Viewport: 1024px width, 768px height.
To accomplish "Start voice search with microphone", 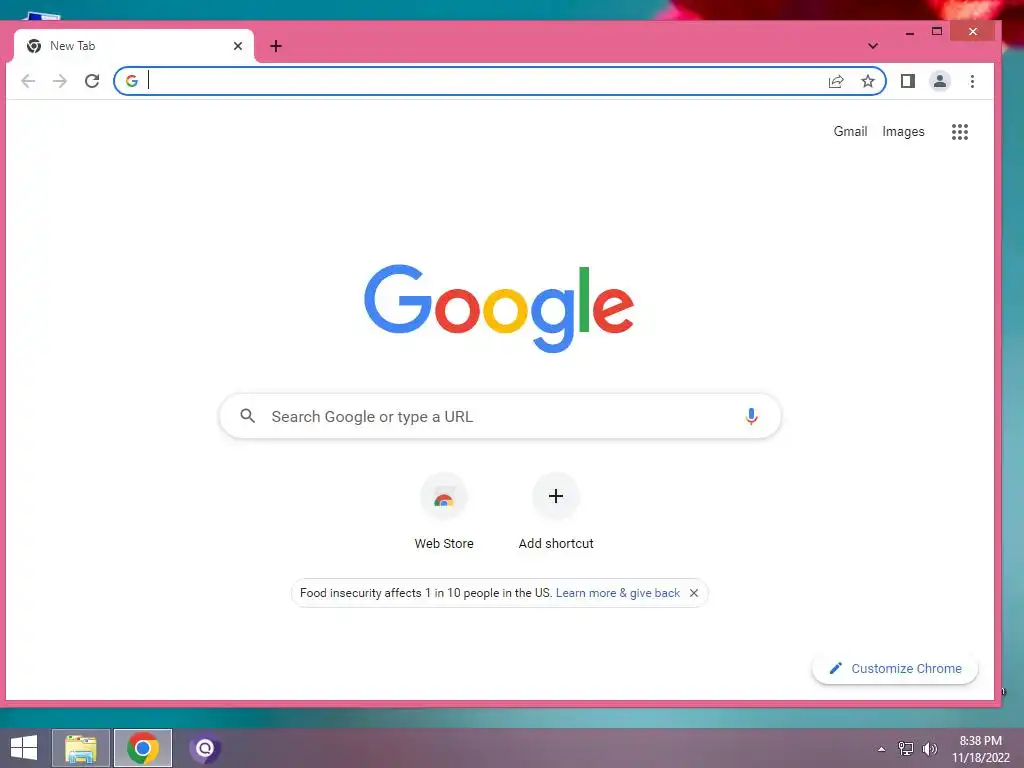I will click(x=751, y=416).
